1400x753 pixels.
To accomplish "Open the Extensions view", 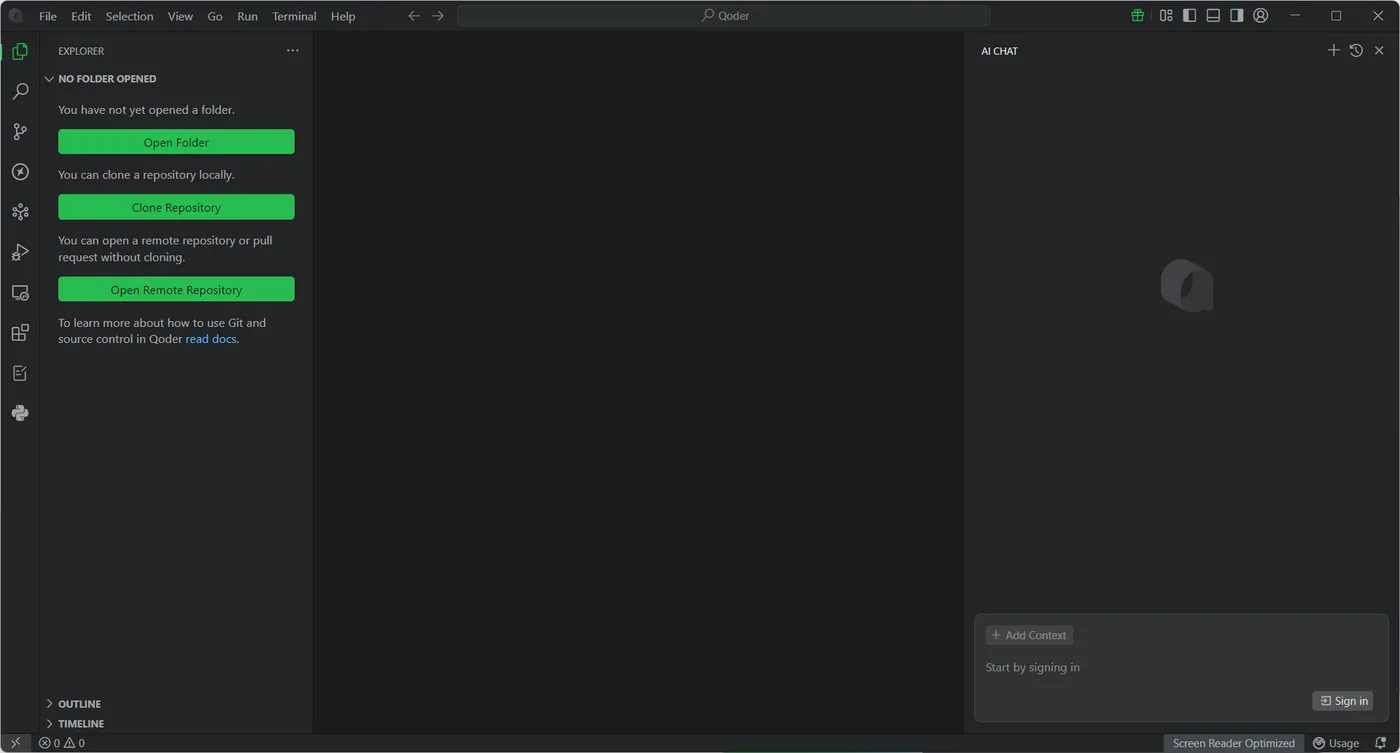I will [20, 333].
